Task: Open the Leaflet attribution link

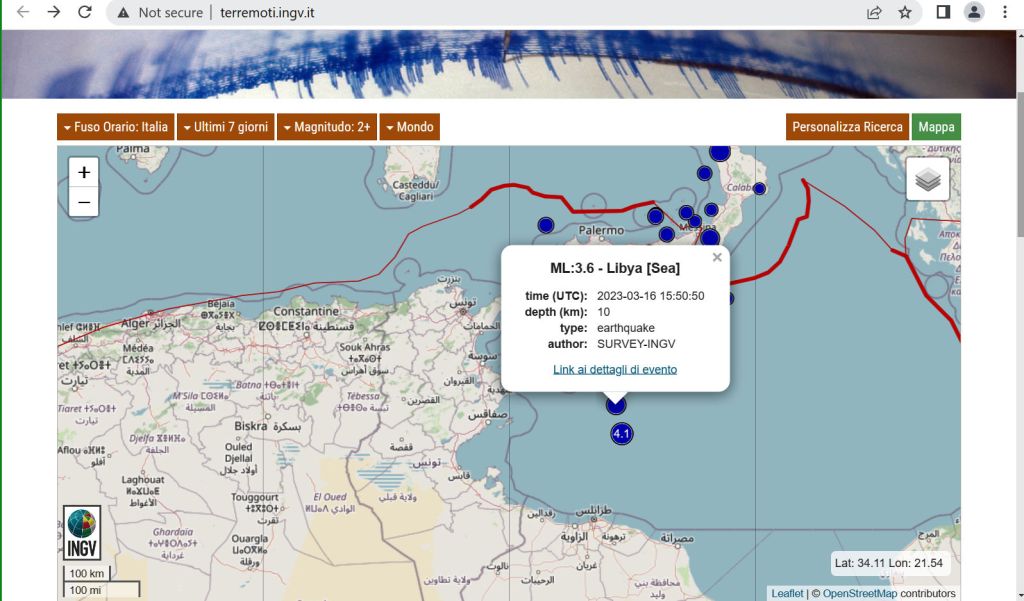Action: [787, 594]
